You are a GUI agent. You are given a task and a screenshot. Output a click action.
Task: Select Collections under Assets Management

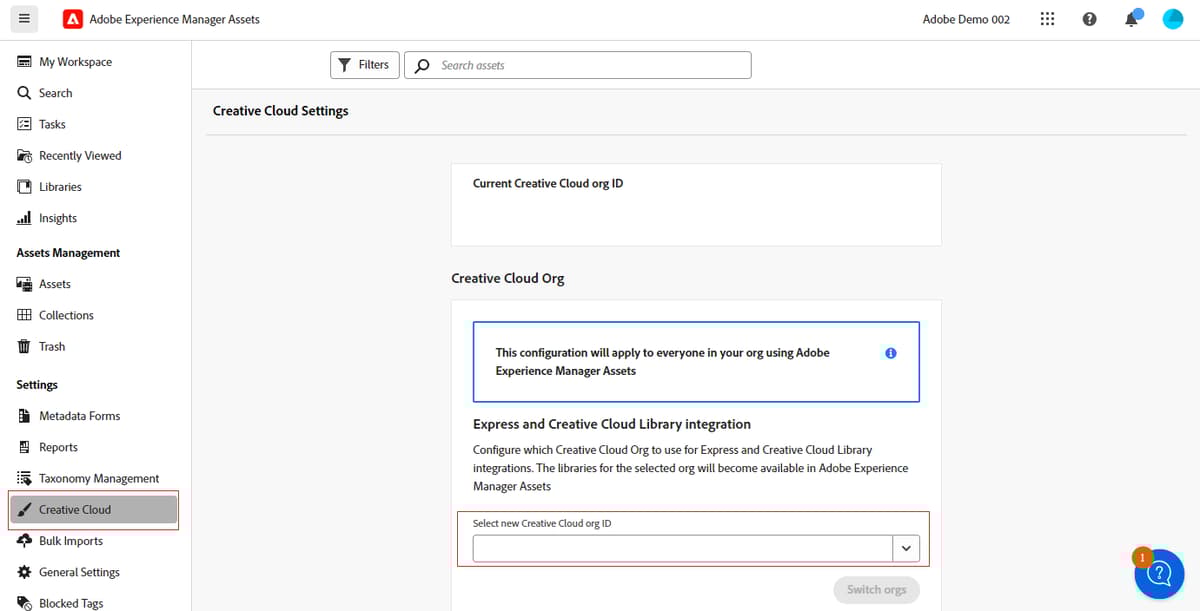[x=67, y=315]
